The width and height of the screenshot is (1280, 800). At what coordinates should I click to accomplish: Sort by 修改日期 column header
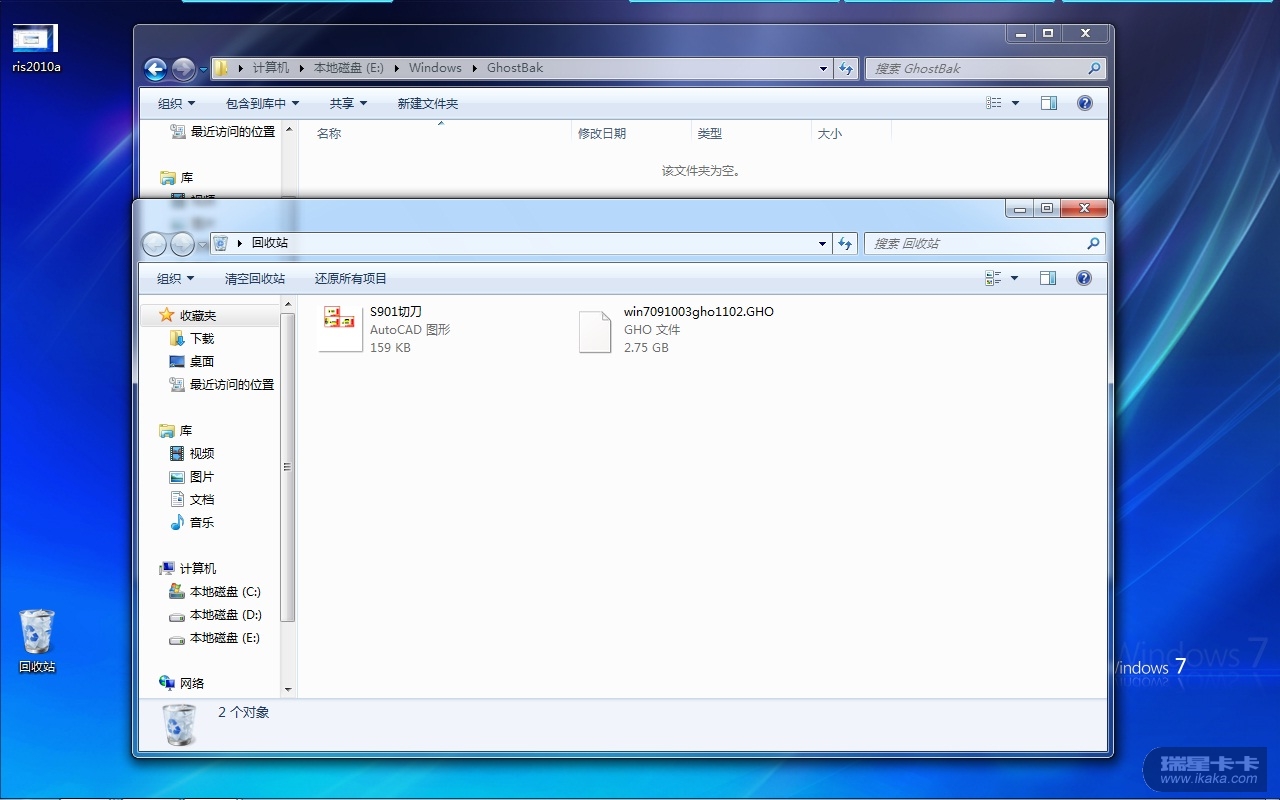[x=632, y=133]
